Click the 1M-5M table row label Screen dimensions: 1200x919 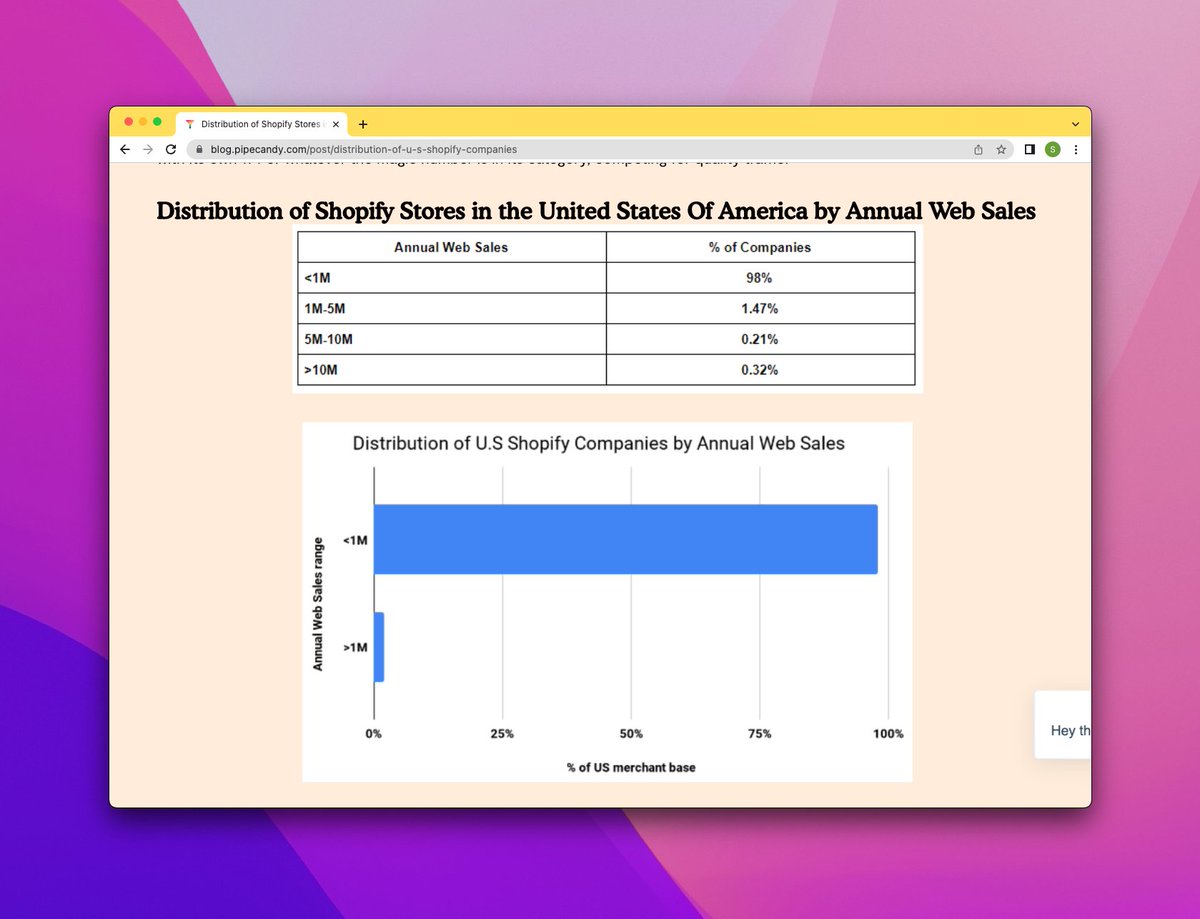324,309
